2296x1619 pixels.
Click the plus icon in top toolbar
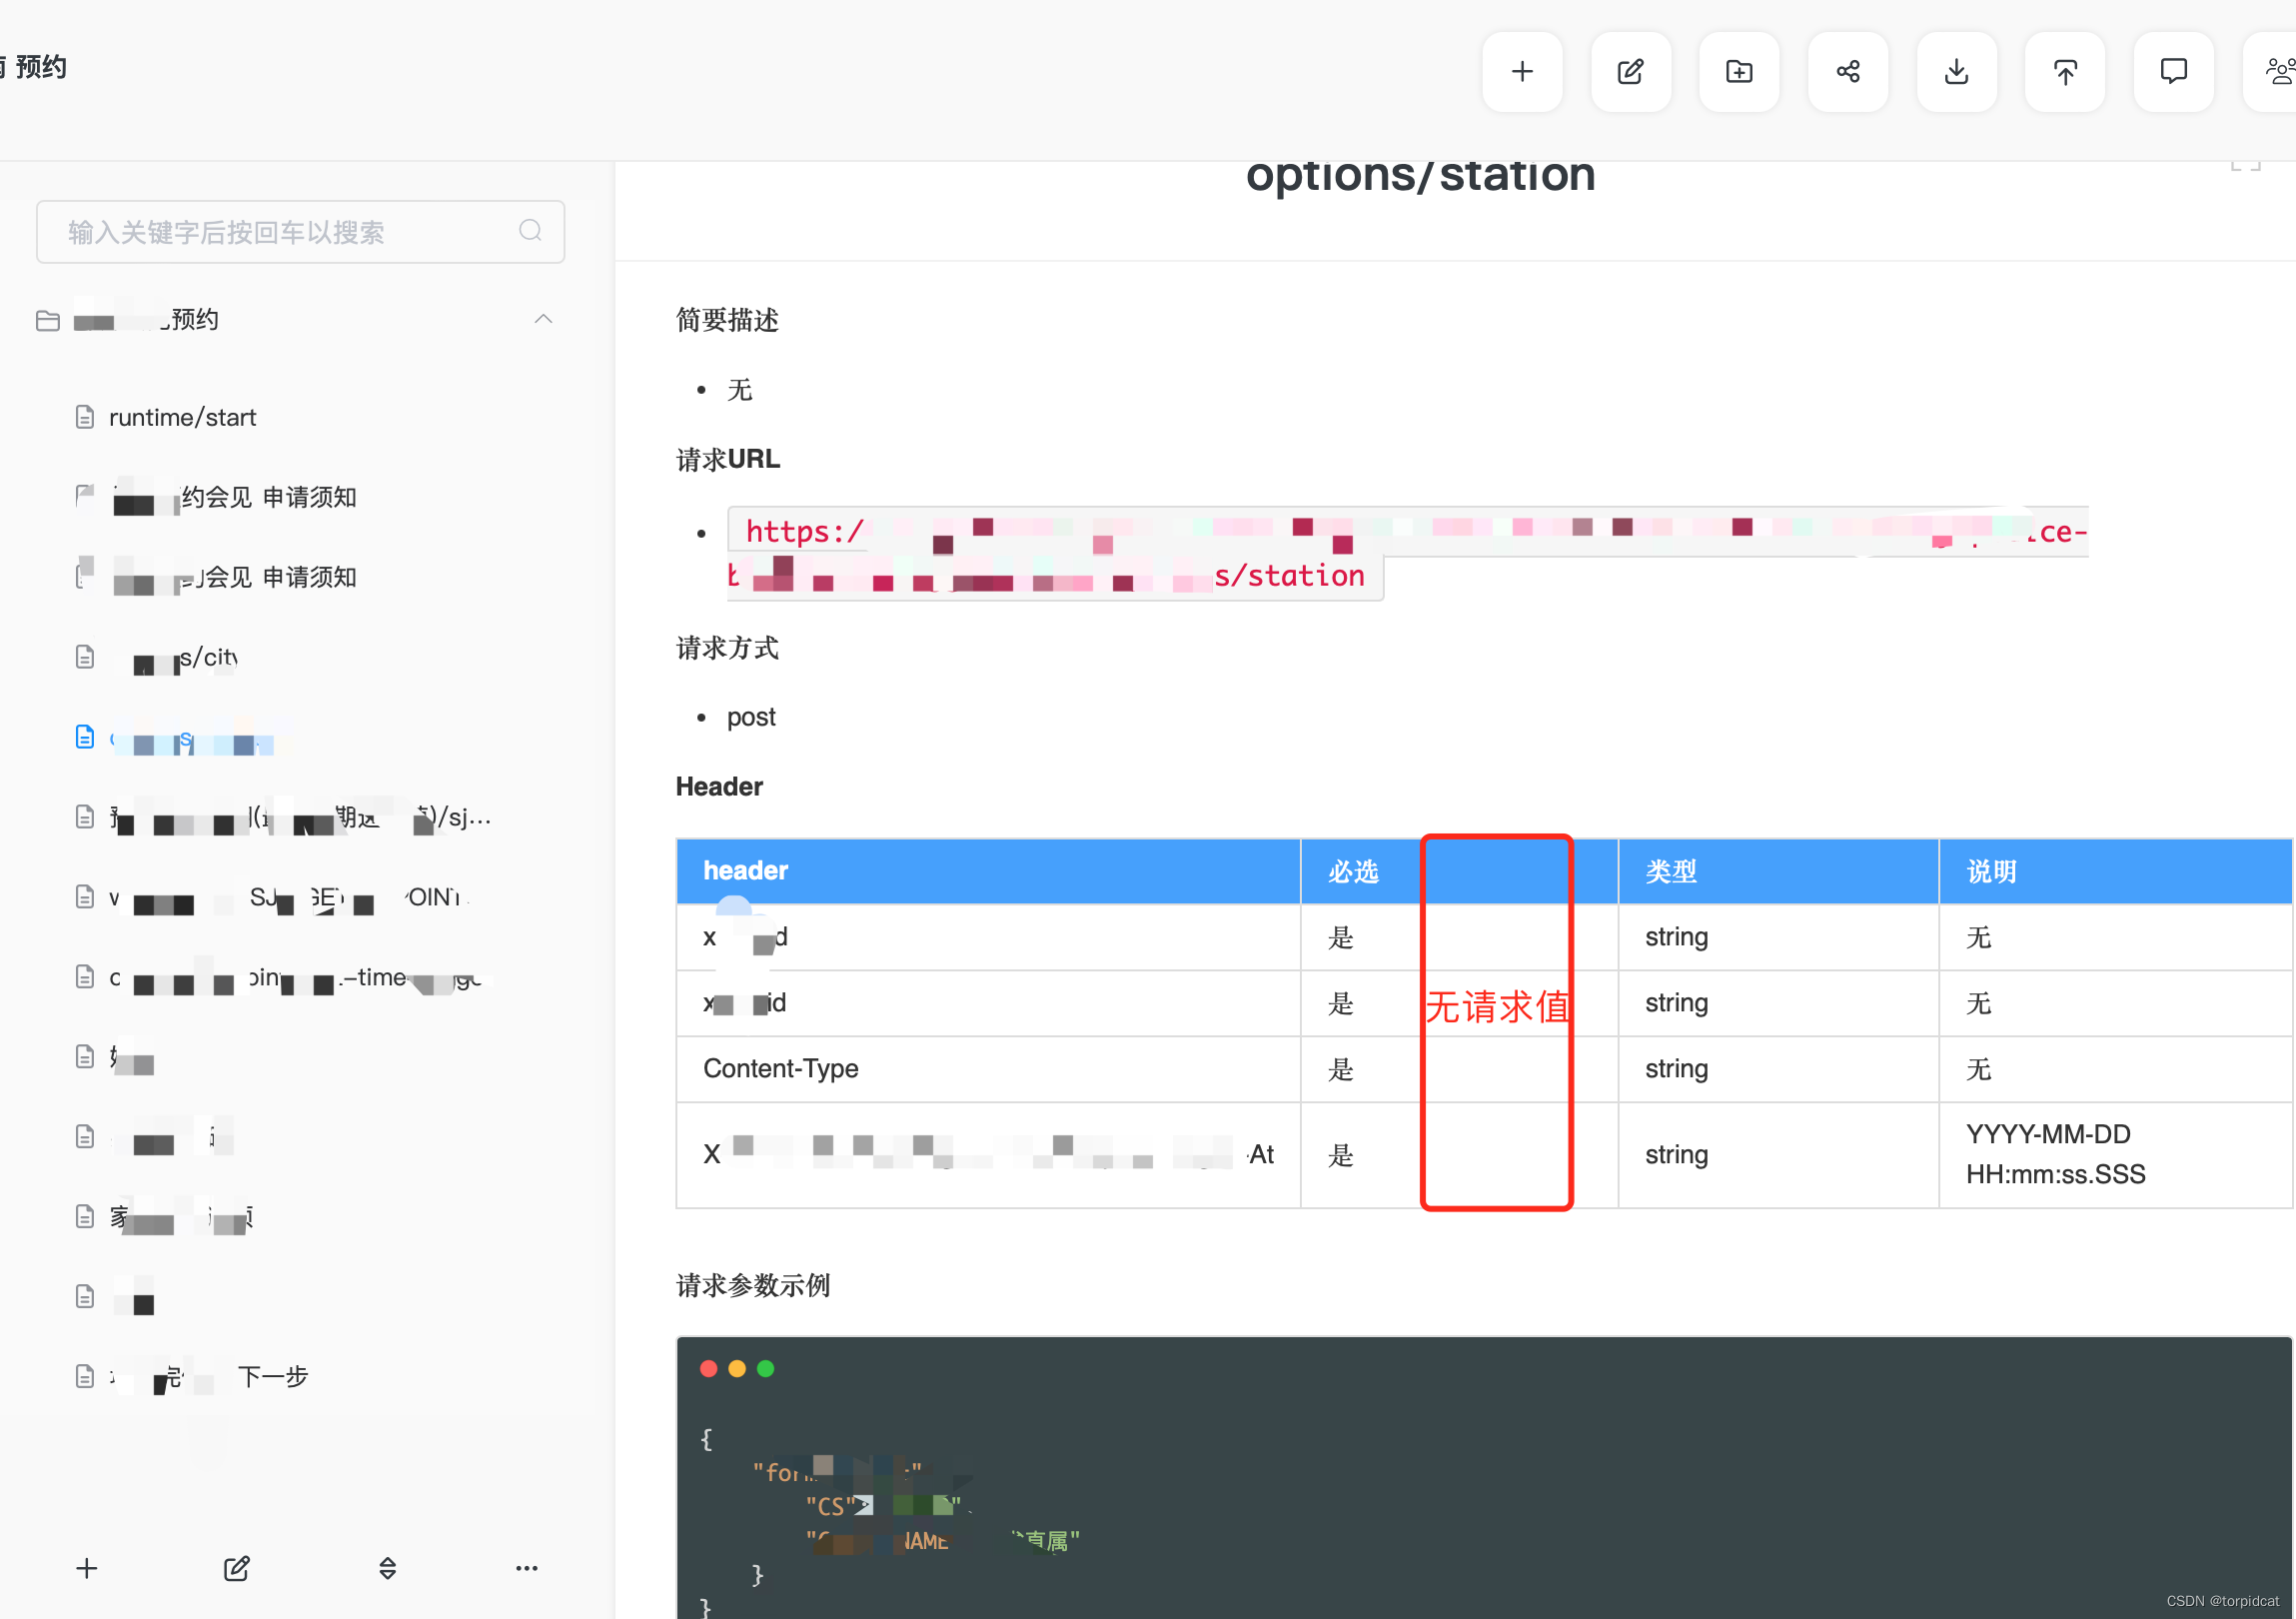click(1522, 72)
